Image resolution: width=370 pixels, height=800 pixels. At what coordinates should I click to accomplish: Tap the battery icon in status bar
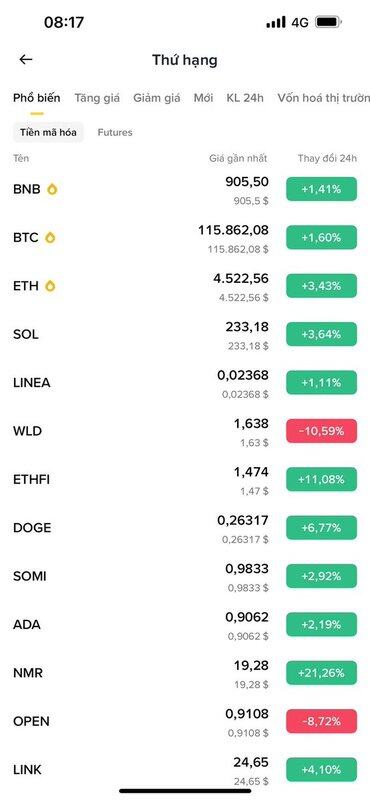pyautogui.click(x=329, y=22)
